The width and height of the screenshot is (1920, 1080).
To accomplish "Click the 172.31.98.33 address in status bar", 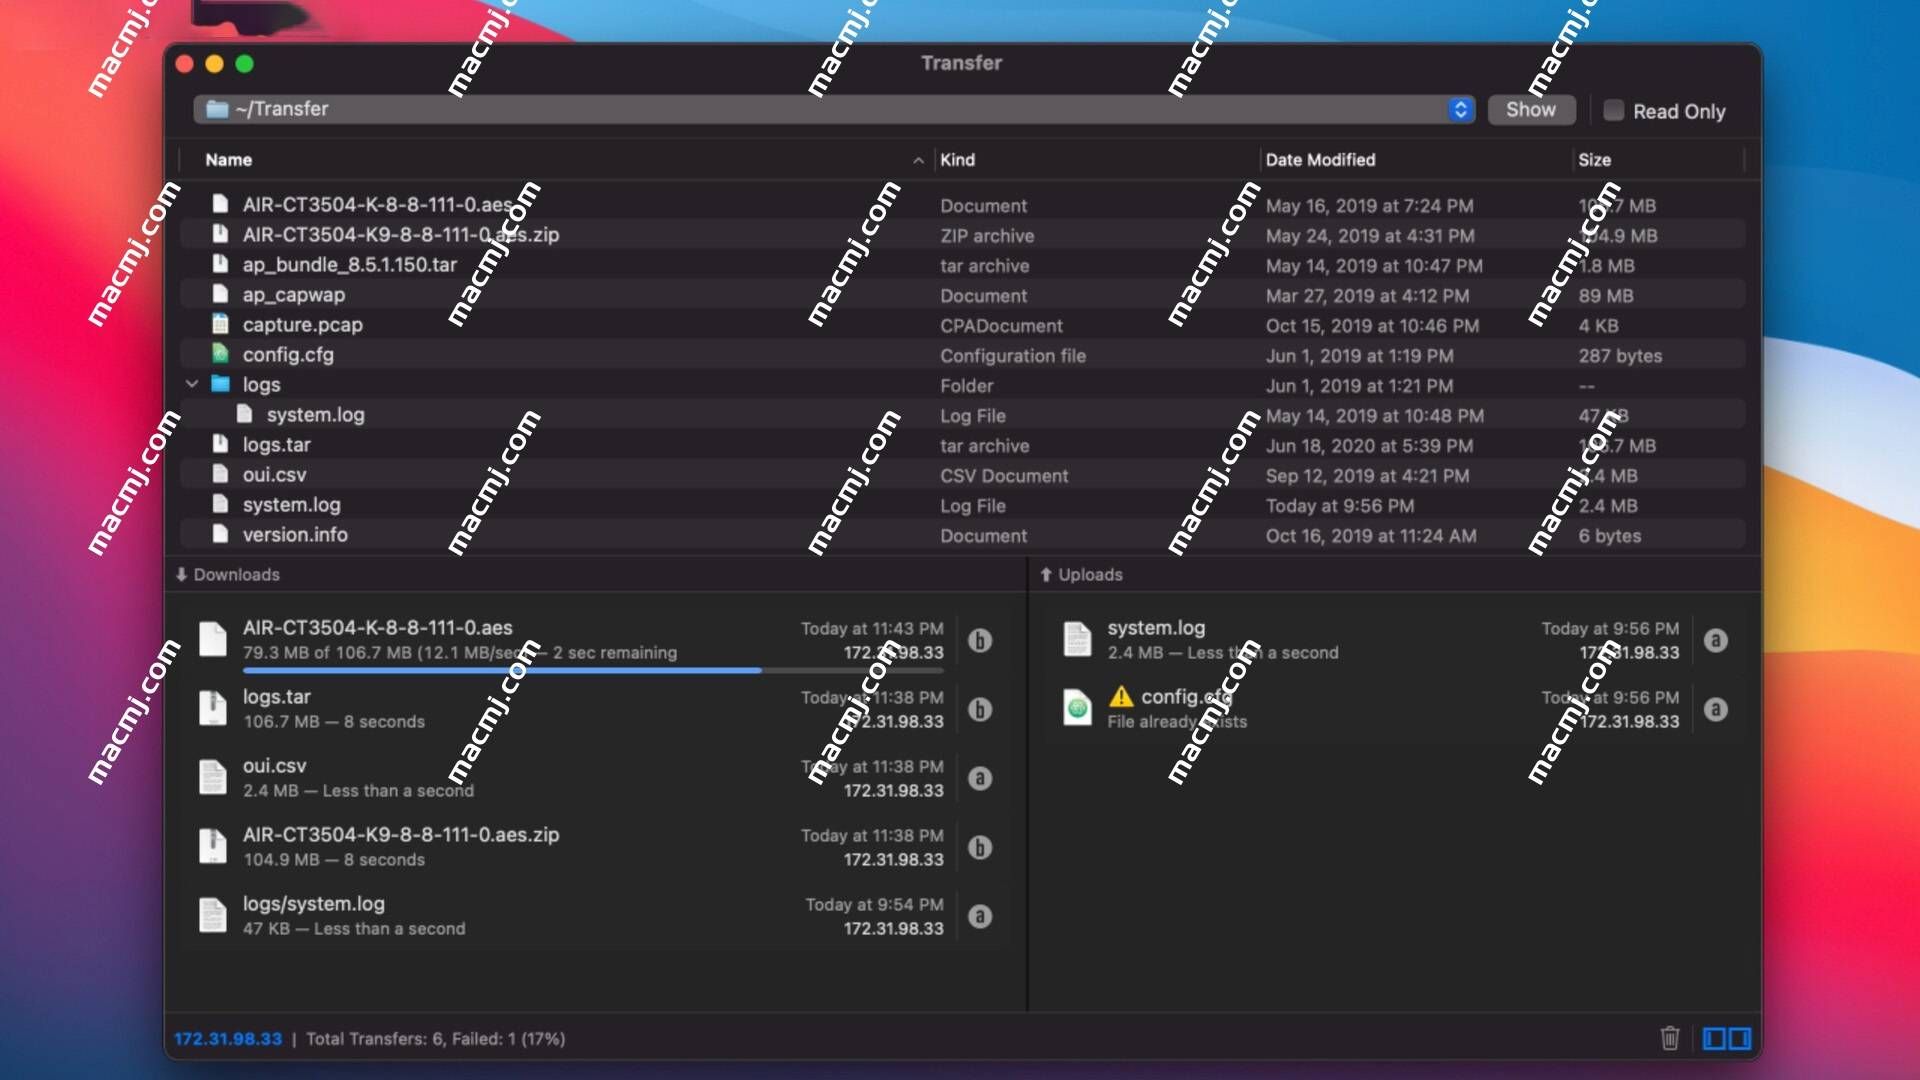I will [x=228, y=1039].
